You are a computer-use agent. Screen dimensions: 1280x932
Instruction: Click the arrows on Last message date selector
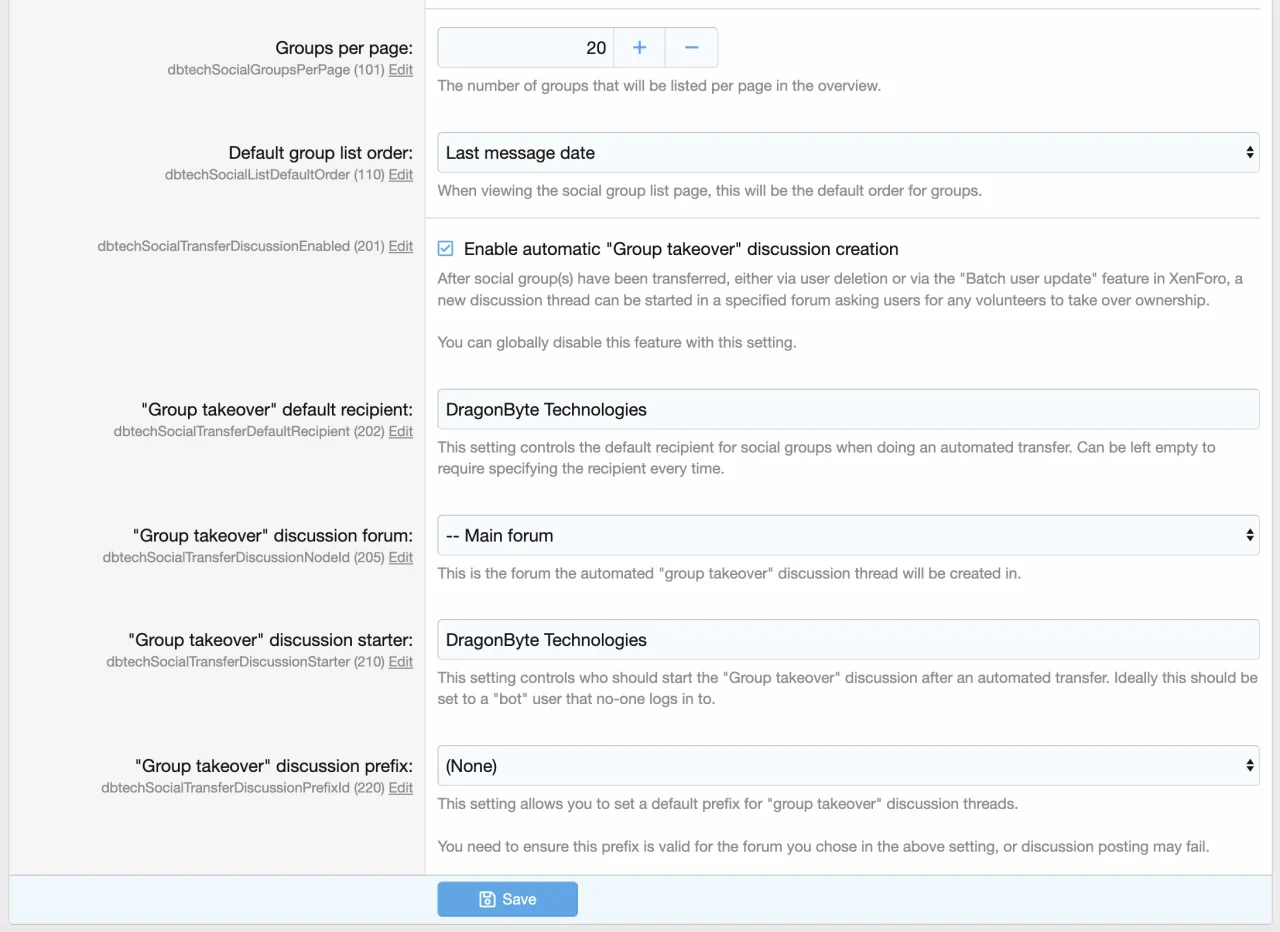[1249, 153]
